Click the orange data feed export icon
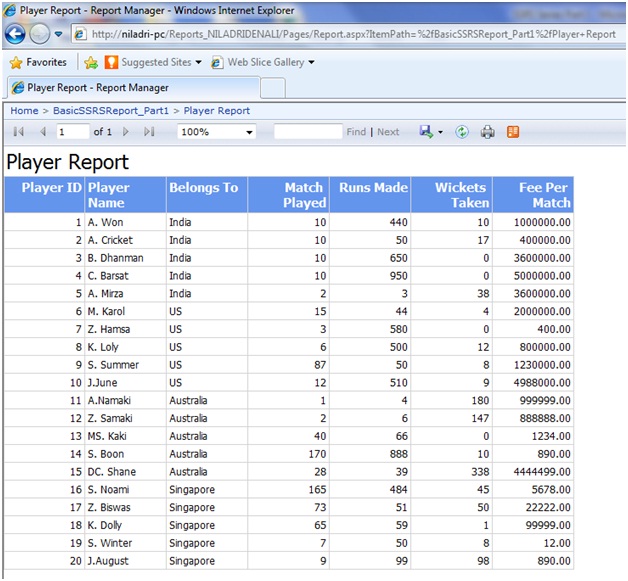 click(x=513, y=132)
